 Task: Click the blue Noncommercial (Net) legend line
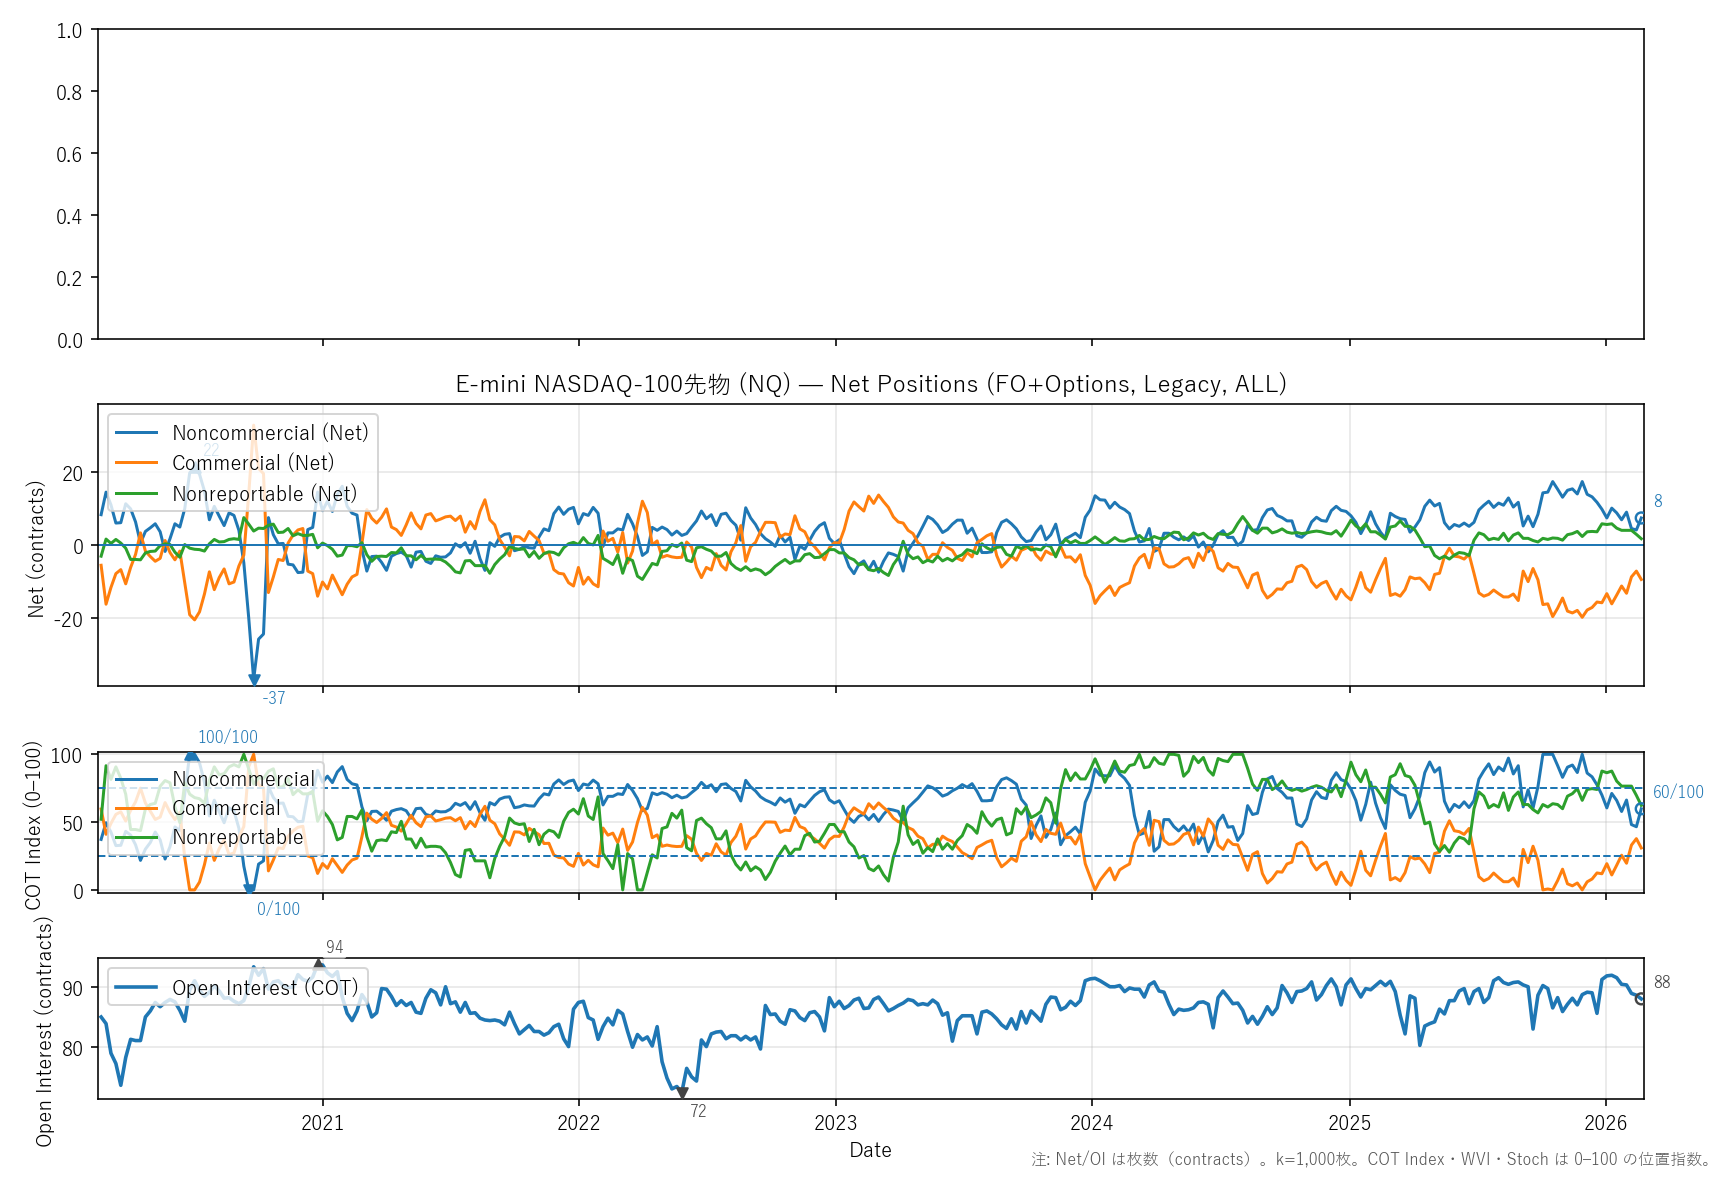tap(137, 433)
